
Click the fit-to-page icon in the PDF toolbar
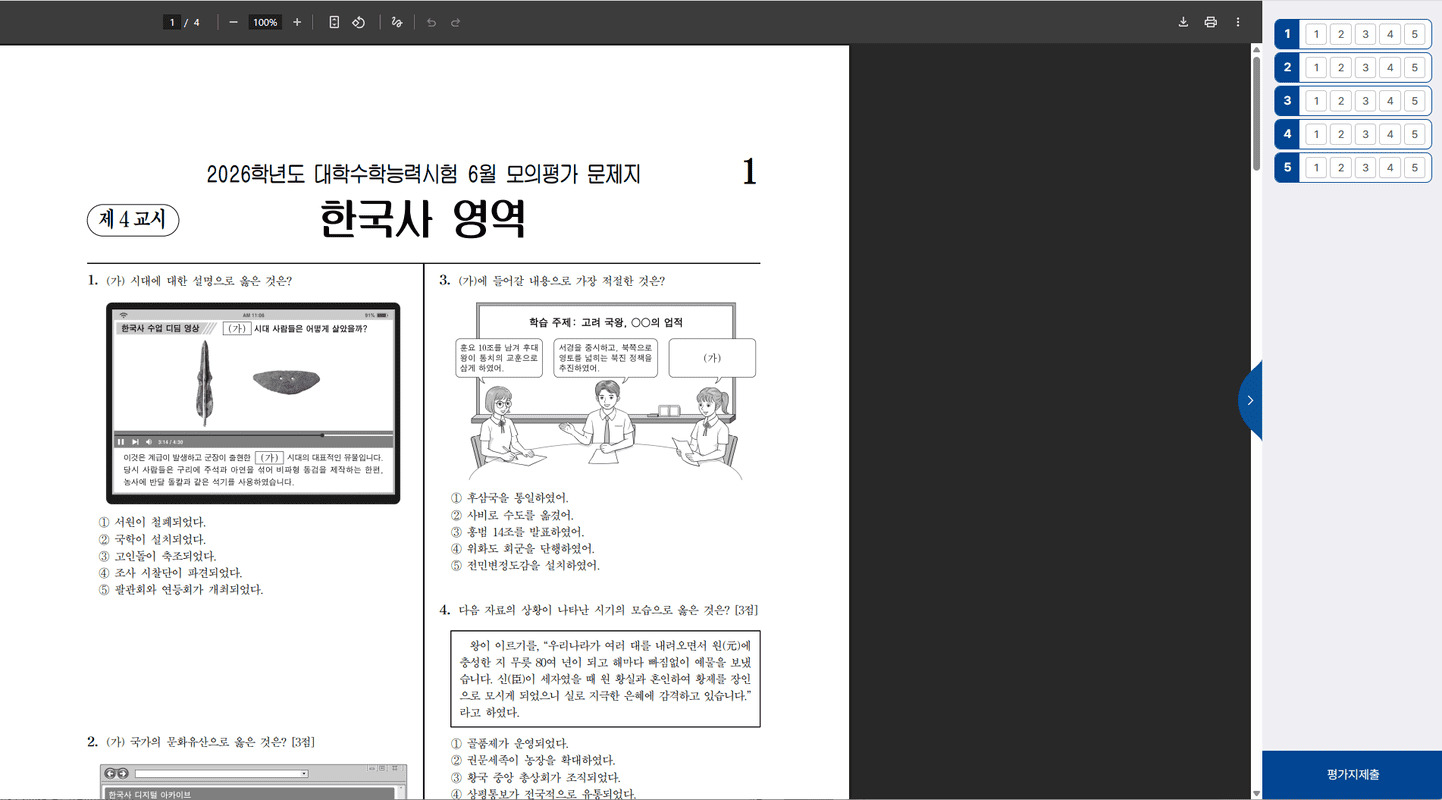334,22
